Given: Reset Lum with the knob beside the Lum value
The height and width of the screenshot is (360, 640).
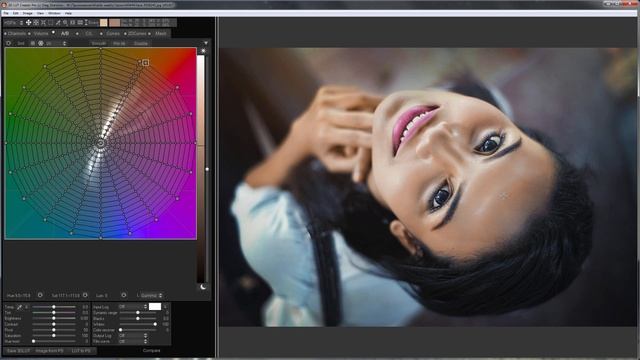Looking at the screenshot, I should 124,295.
